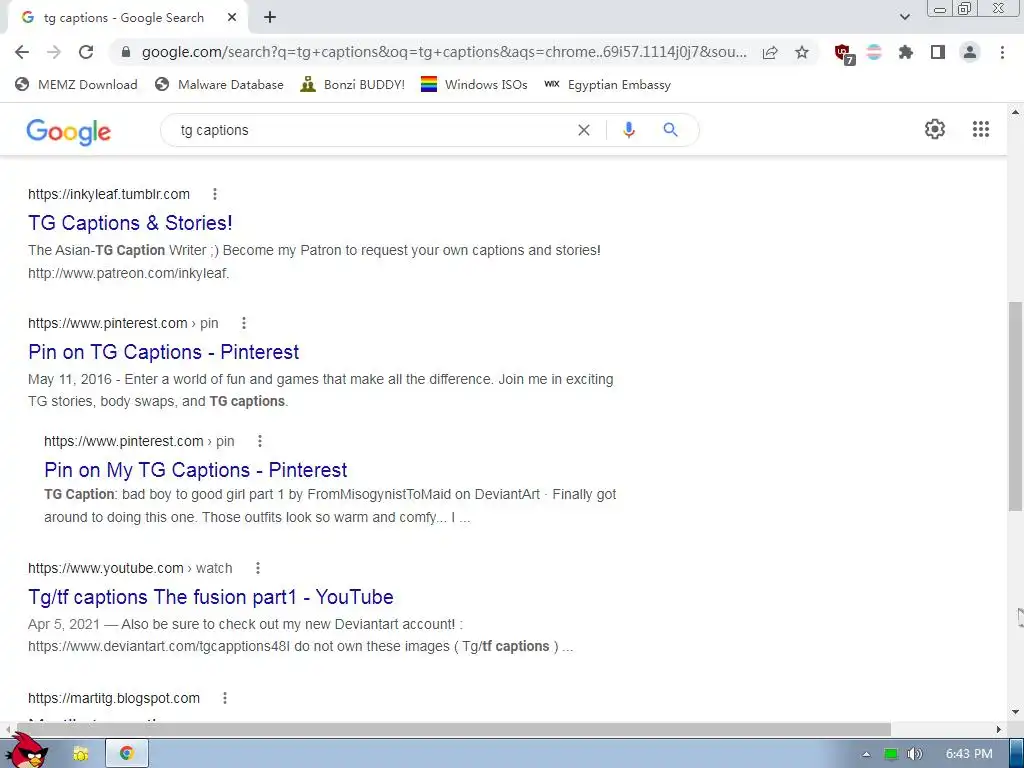The height and width of the screenshot is (768, 1024).
Task: Select the Chrome taskbar button
Action: click(x=127, y=754)
